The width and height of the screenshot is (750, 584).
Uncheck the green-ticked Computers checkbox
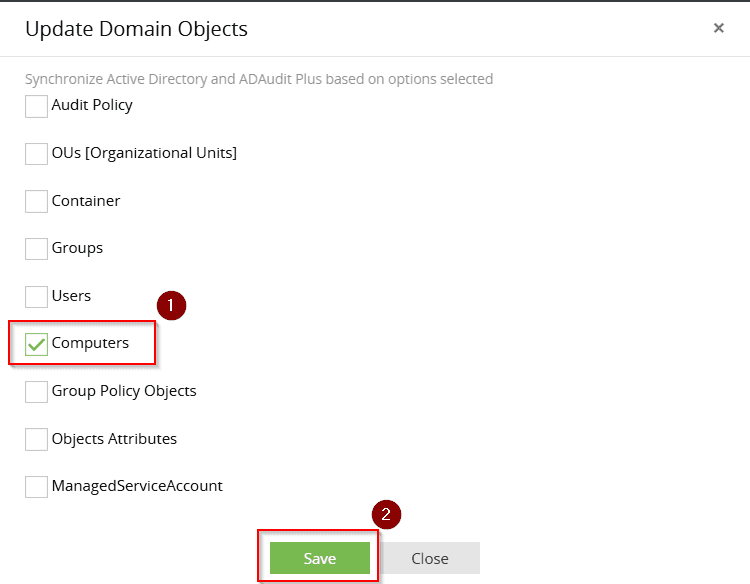pos(36,344)
